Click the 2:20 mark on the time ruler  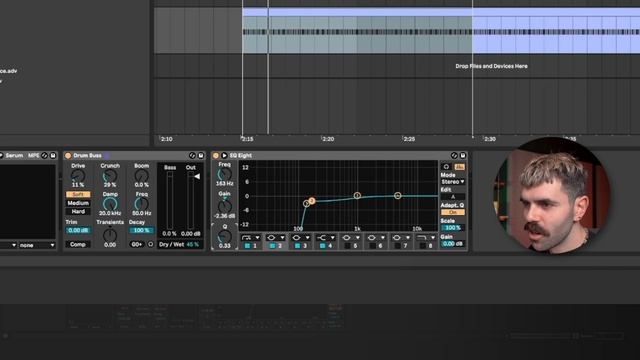point(328,139)
